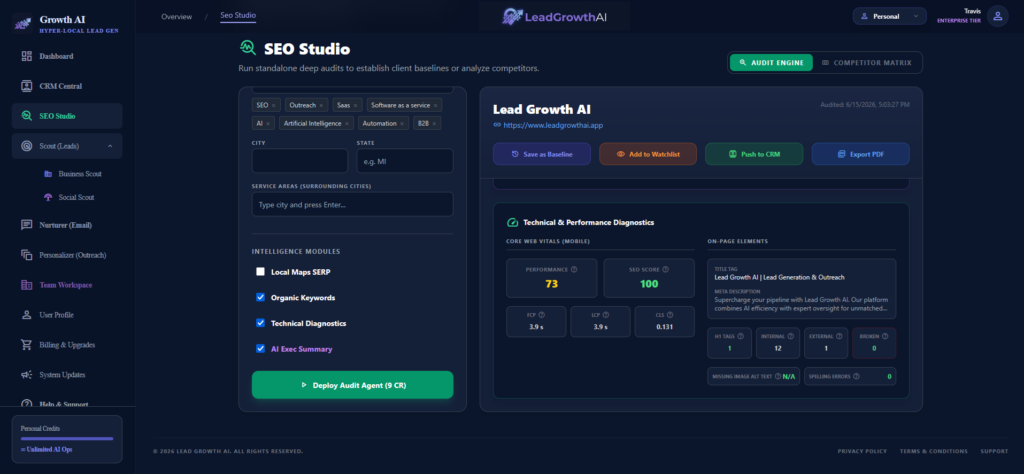
Task: Click the SEO Studio heading magnifier icon
Action: (248, 48)
